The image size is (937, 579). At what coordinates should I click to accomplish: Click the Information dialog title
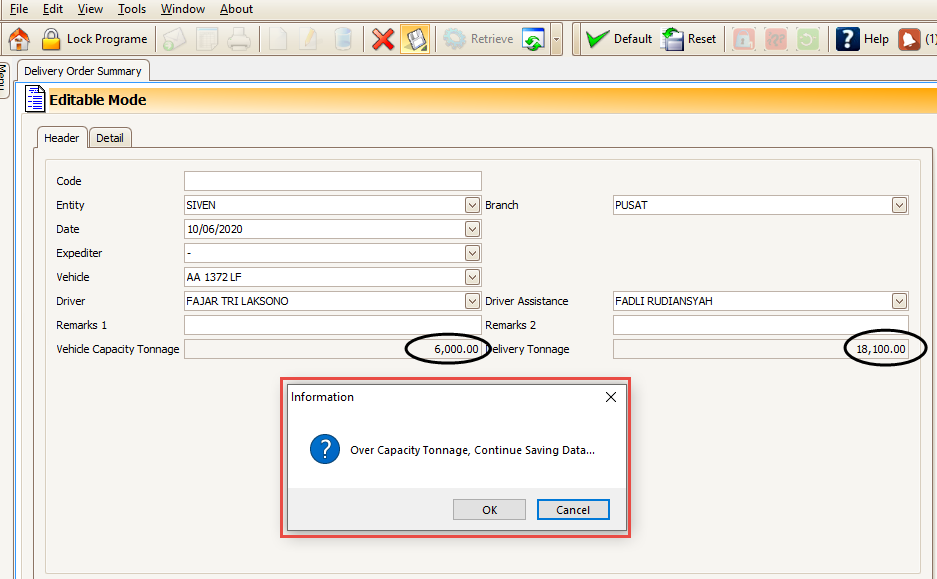[x=322, y=397]
